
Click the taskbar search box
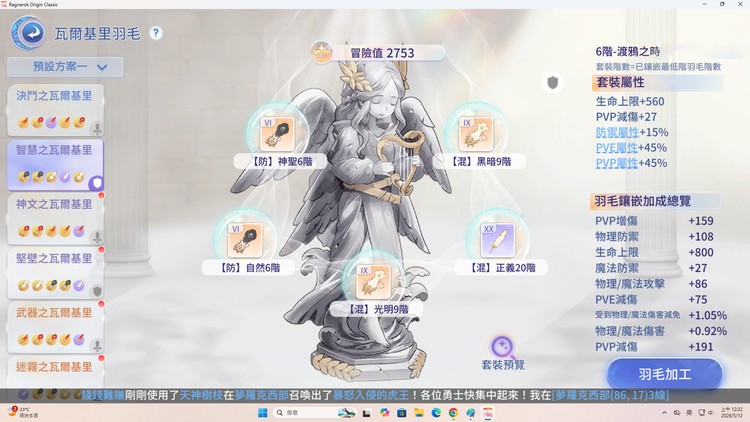[x=313, y=412]
